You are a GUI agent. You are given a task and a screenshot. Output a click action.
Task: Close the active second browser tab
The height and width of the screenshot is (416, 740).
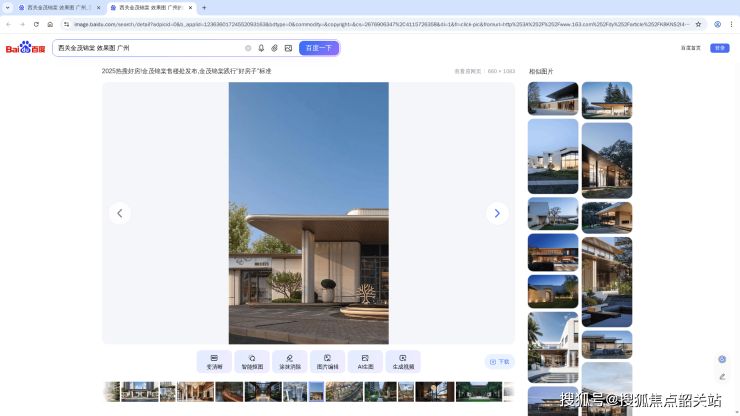coord(191,8)
